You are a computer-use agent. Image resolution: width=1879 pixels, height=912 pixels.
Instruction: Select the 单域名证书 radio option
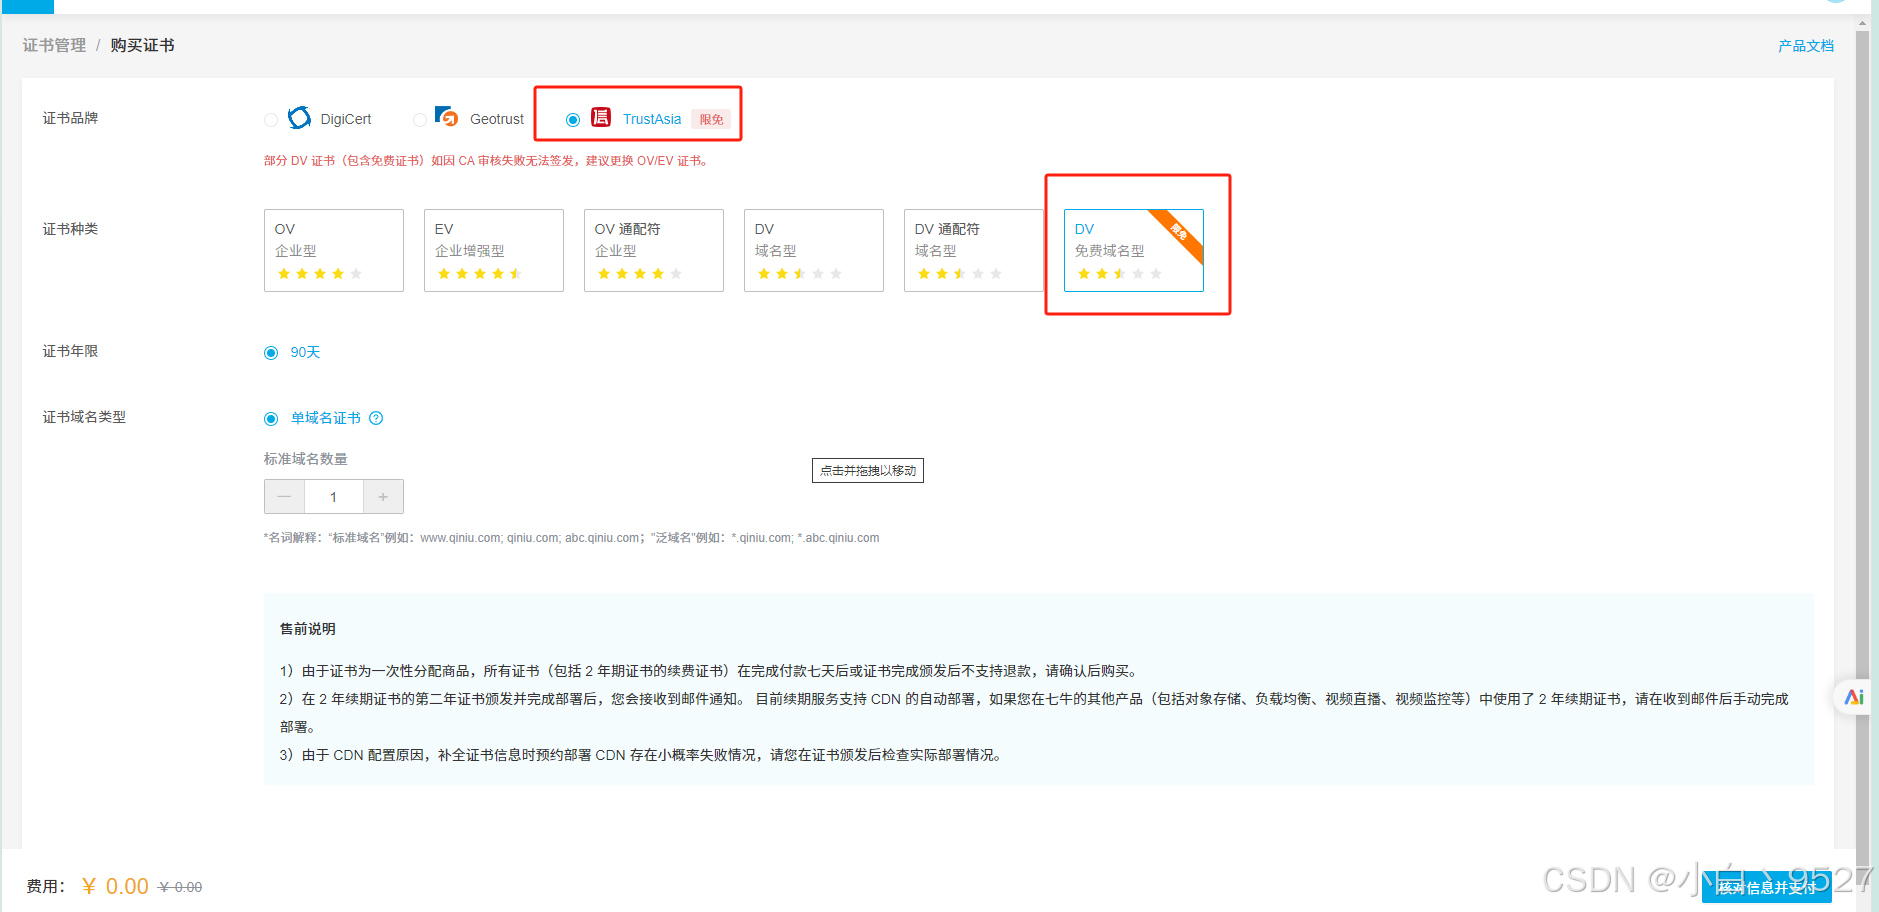pos(271,419)
